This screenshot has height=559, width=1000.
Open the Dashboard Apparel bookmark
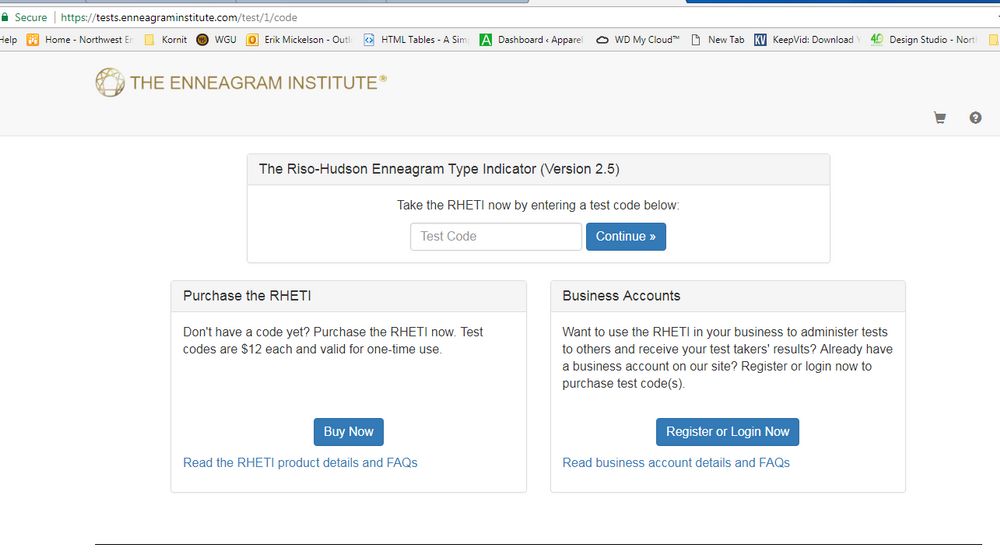point(531,40)
